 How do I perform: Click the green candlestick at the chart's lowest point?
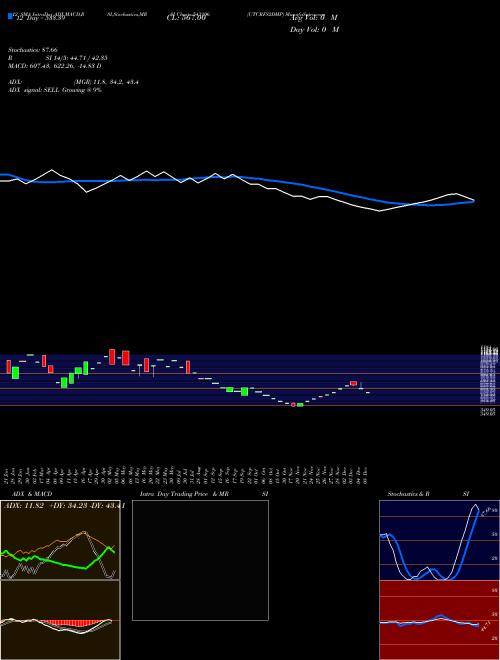click(x=300, y=405)
